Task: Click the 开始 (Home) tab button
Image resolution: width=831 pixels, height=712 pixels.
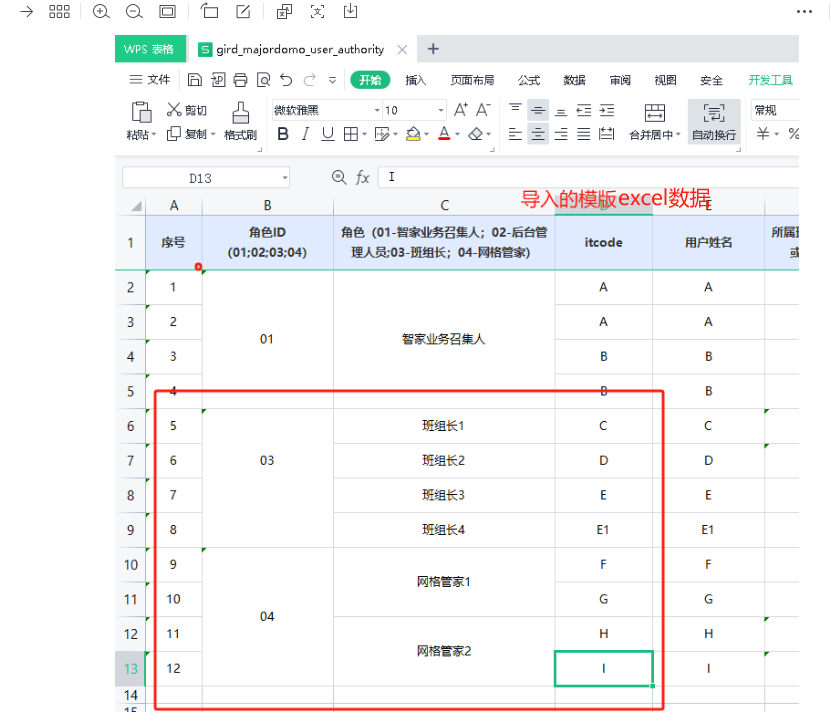Action: click(x=370, y=80)
